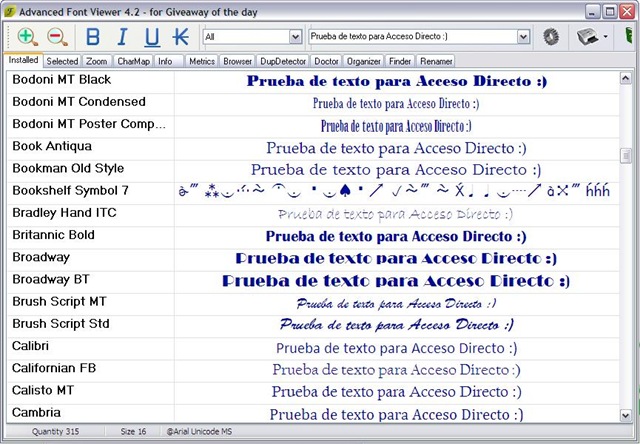Open the Zoom tab
The height and width of the screenshot is (444, 640).
(96, 61)
